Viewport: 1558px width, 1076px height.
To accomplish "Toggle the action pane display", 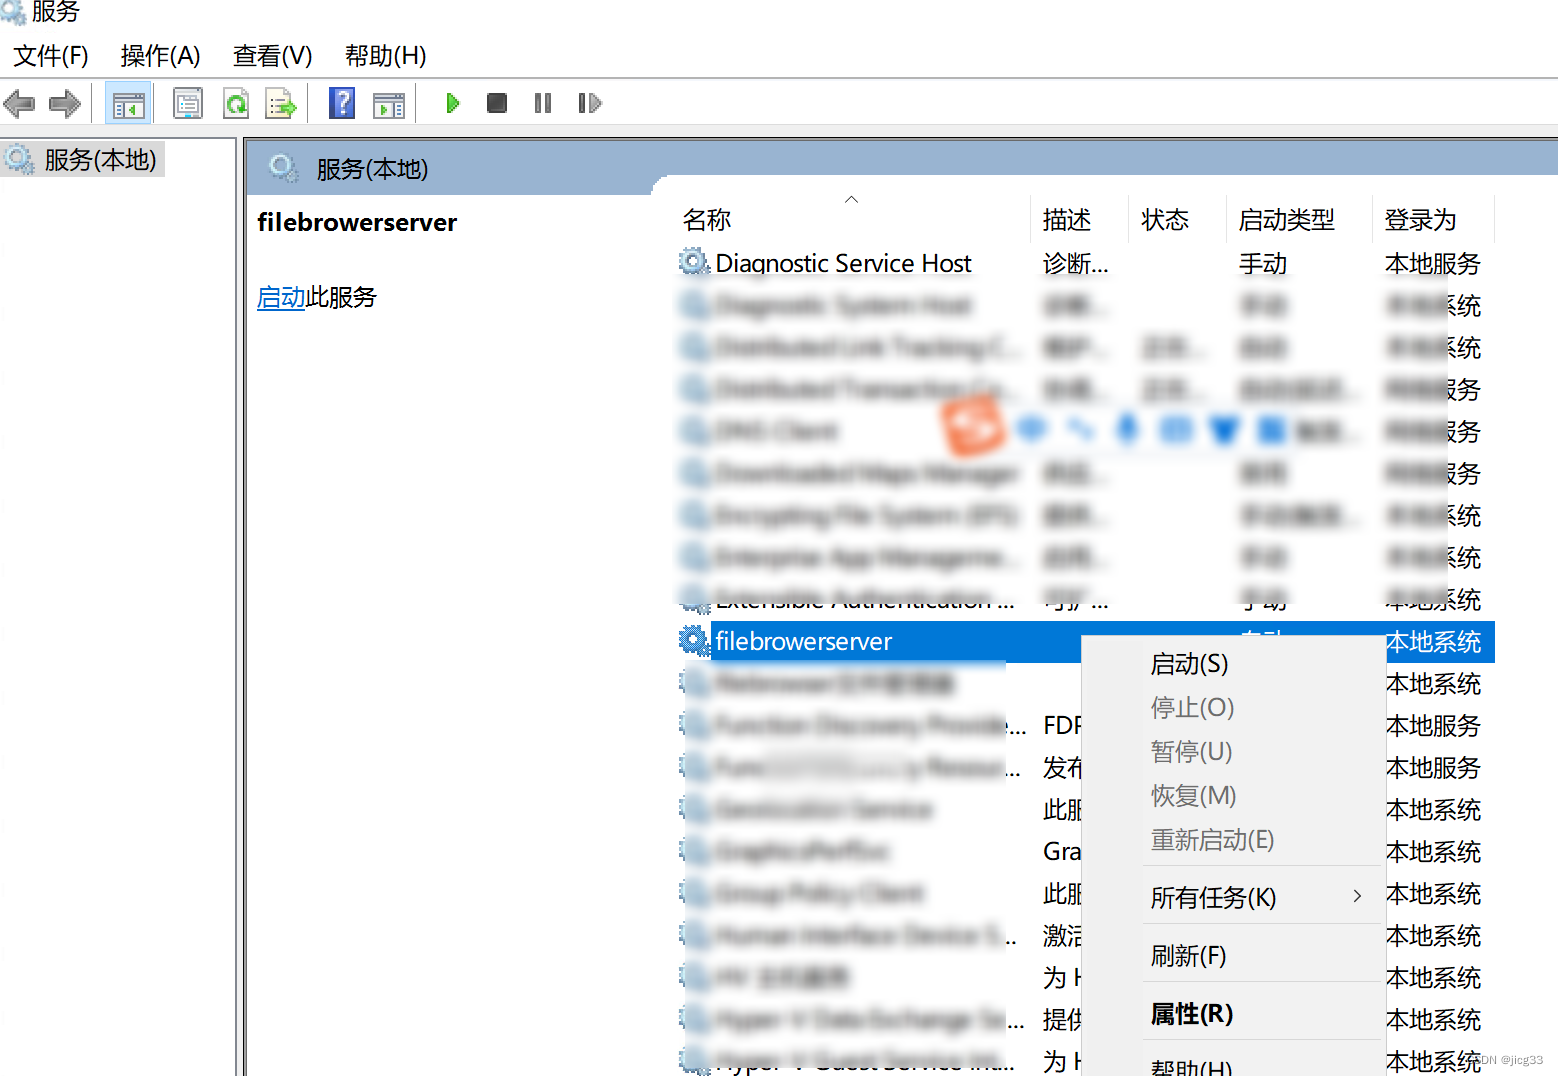I will tap(389, 103).
